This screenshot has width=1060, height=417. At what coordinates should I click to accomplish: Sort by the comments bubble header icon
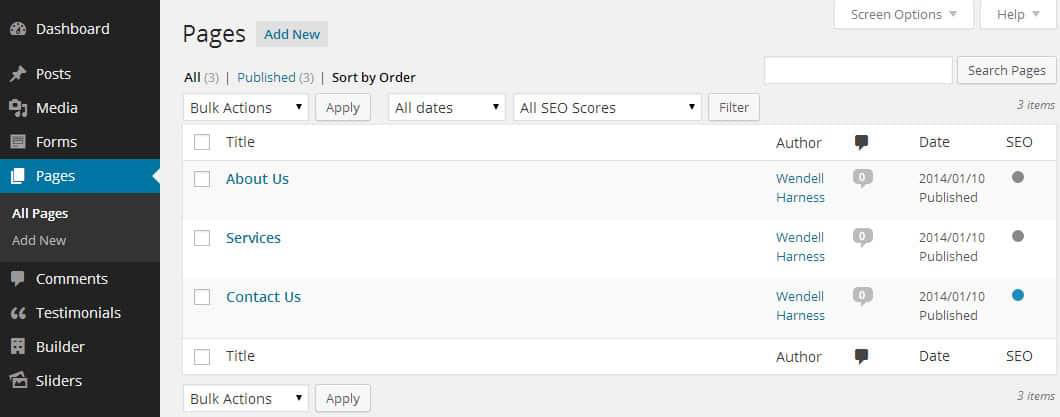tap(861, 143)
